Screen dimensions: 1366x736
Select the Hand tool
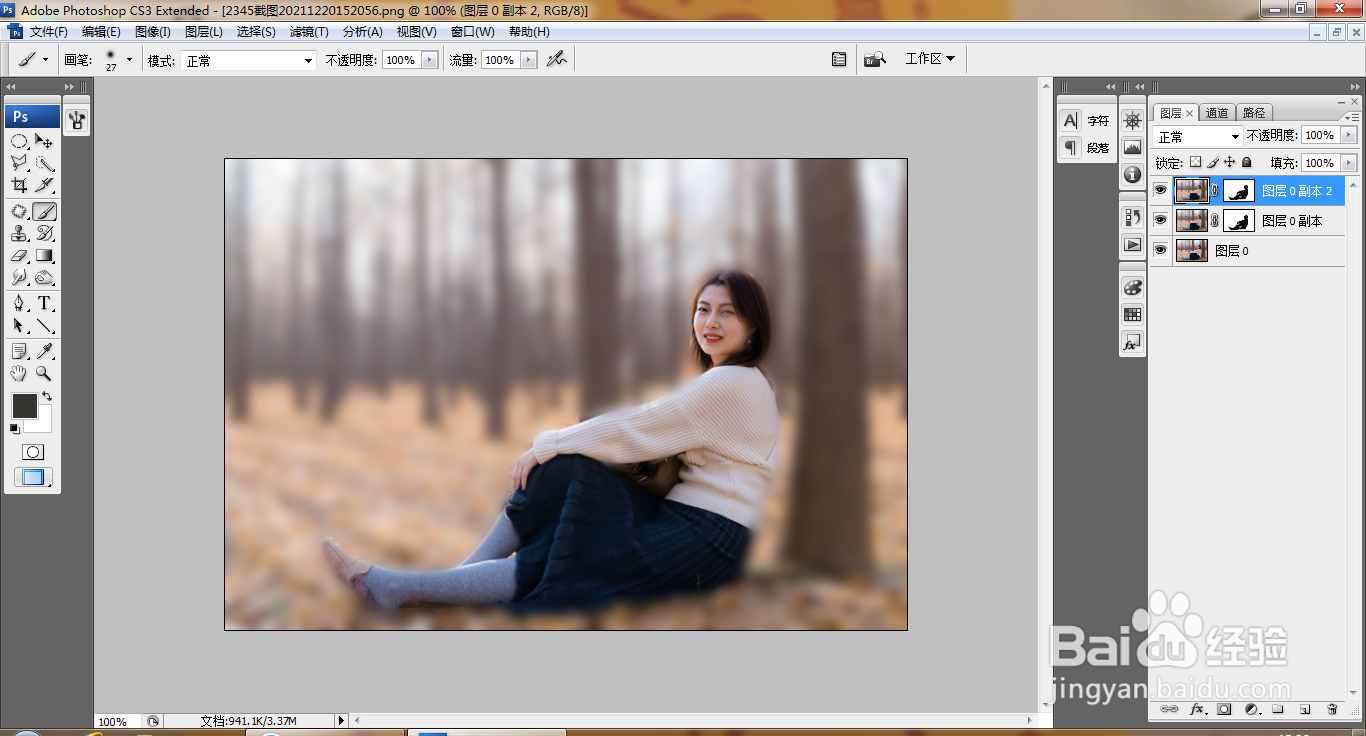pyautogui.click(x=19, y=374)
